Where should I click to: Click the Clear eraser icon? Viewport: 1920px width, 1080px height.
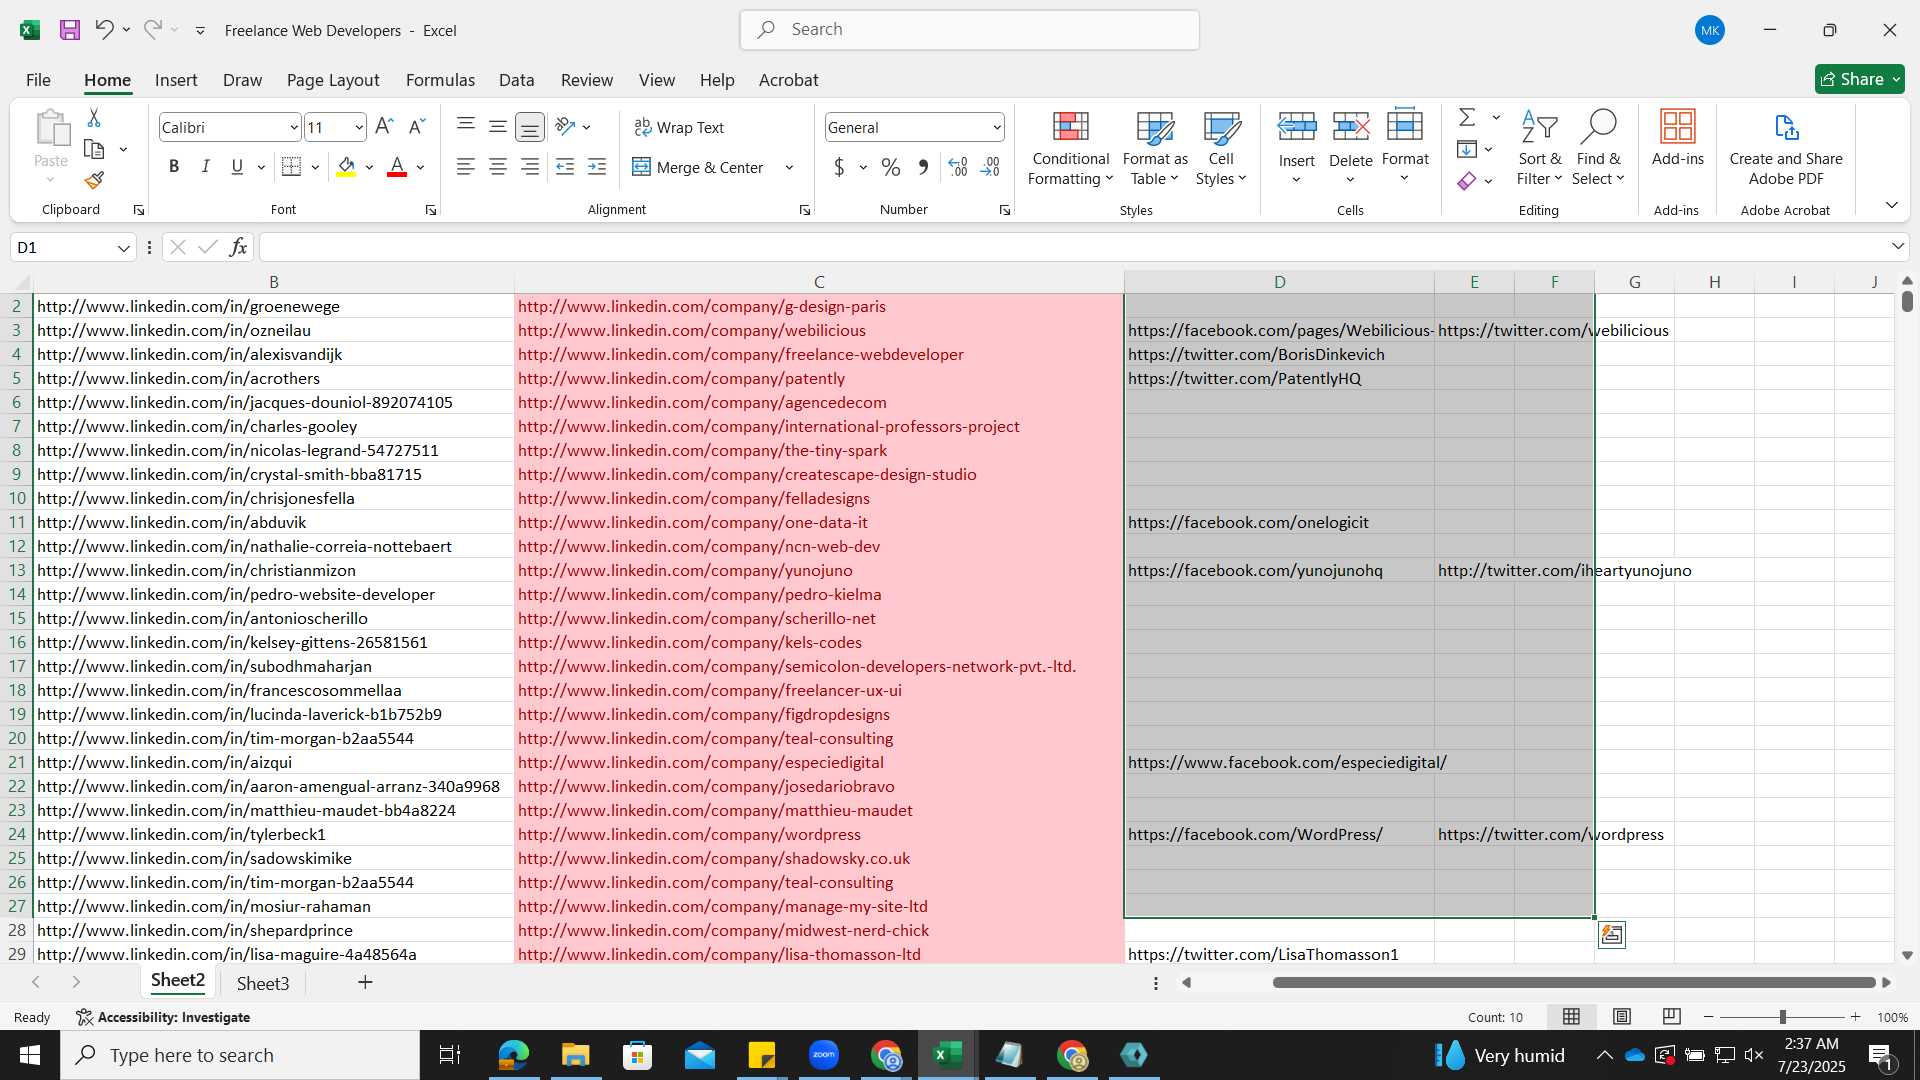(1467, 181)
